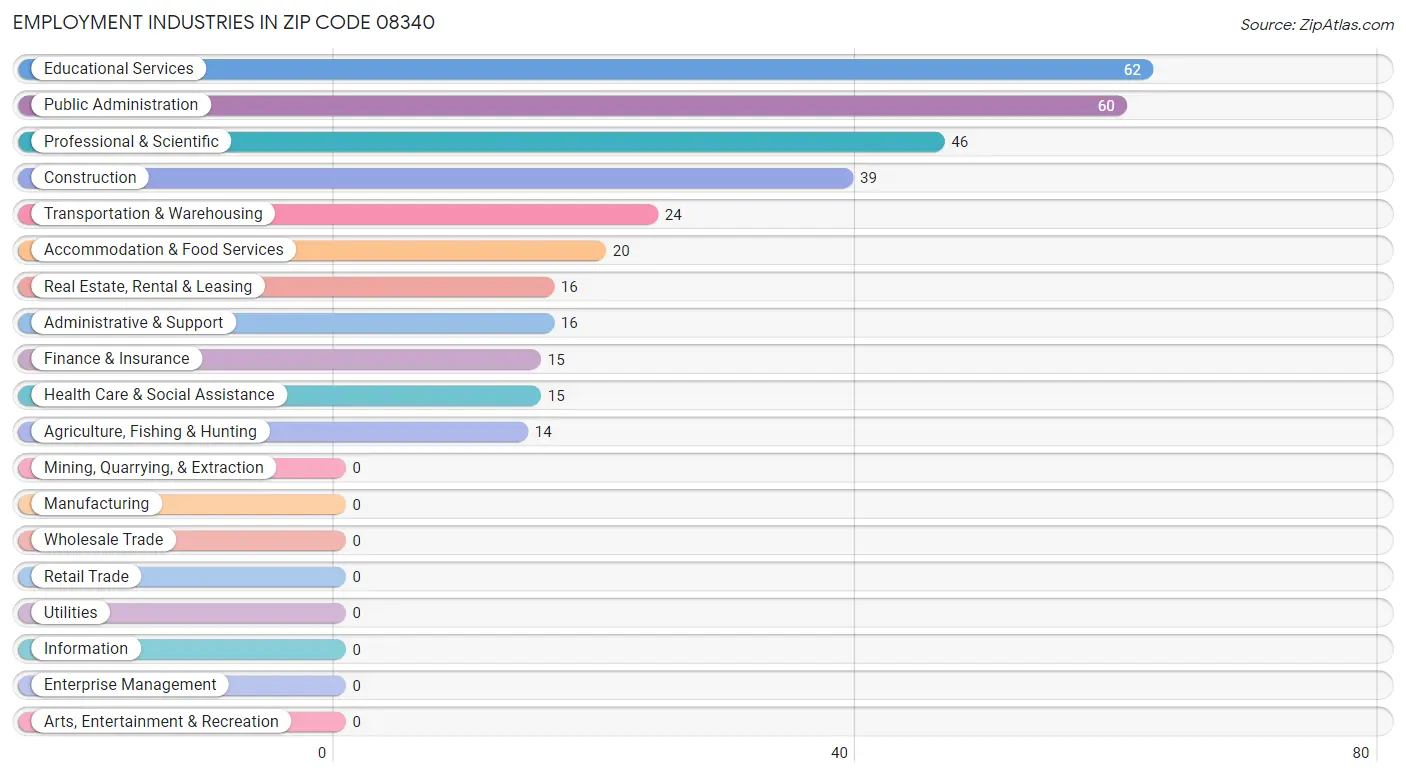Select the Administrative & Support label

pyautogui.click(x=134, y=323)
